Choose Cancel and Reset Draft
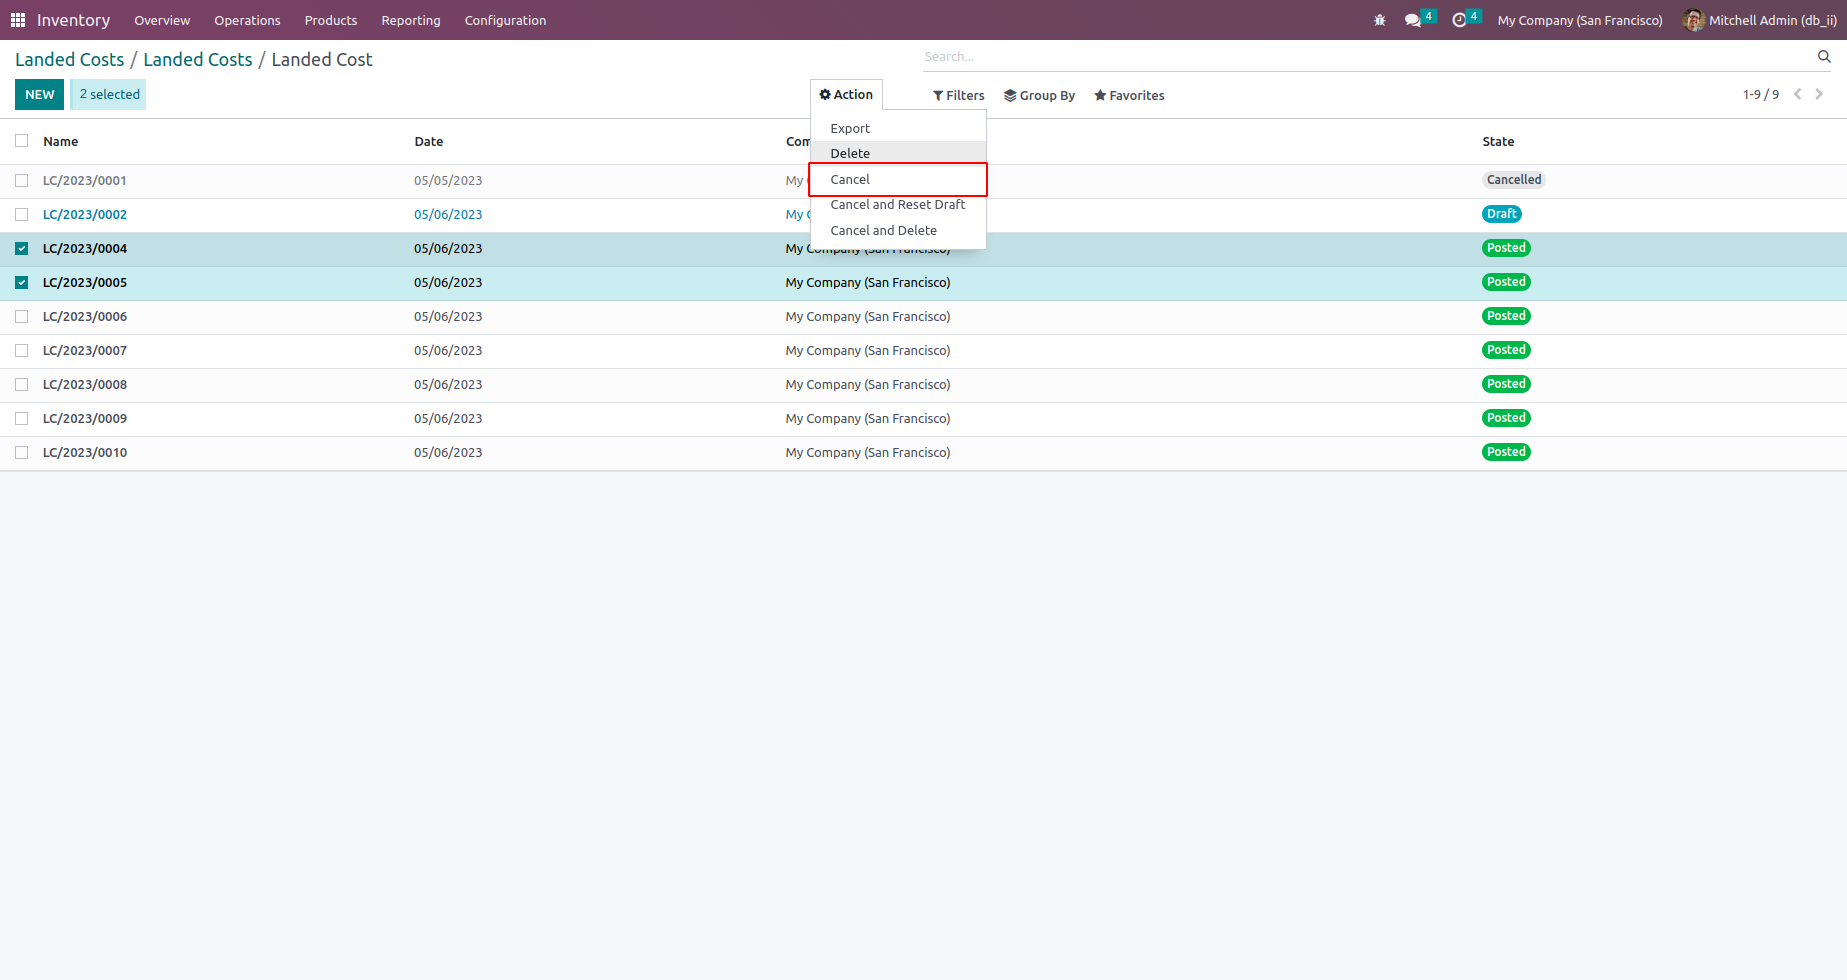 (898, 205)
